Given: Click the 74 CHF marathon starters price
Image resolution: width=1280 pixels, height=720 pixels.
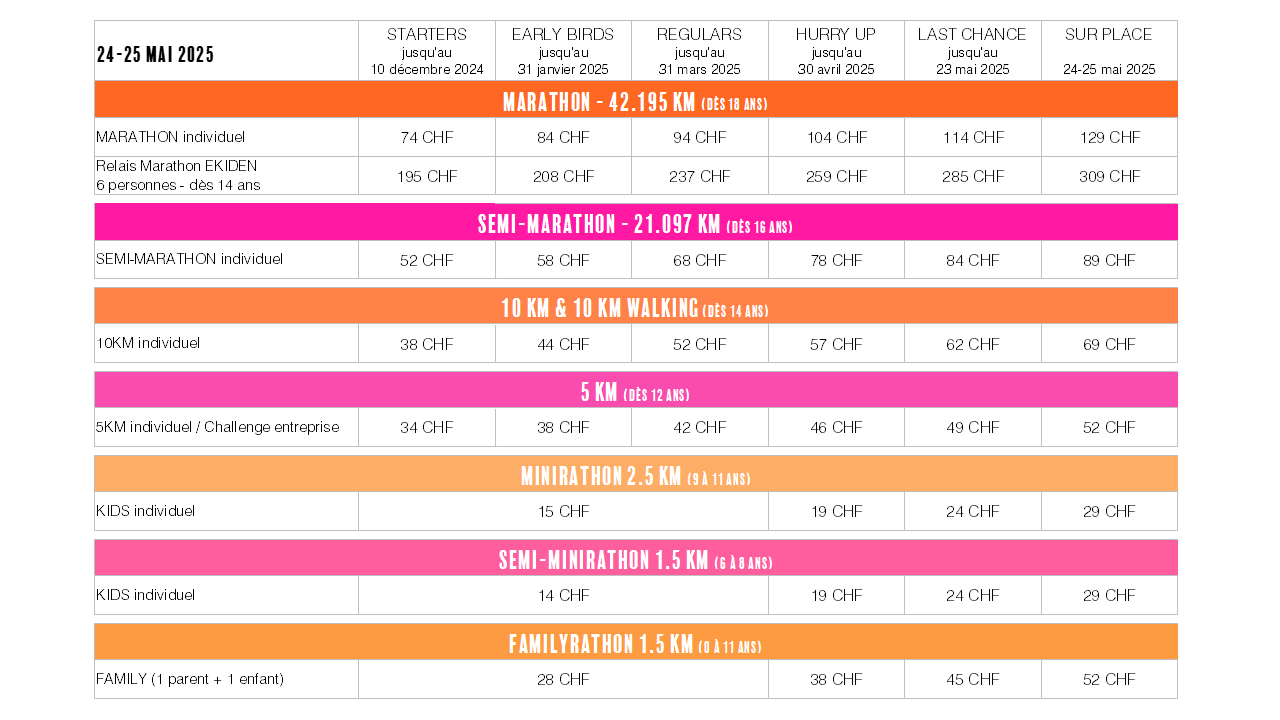Looking at the screenshot, I should (427, 138).
